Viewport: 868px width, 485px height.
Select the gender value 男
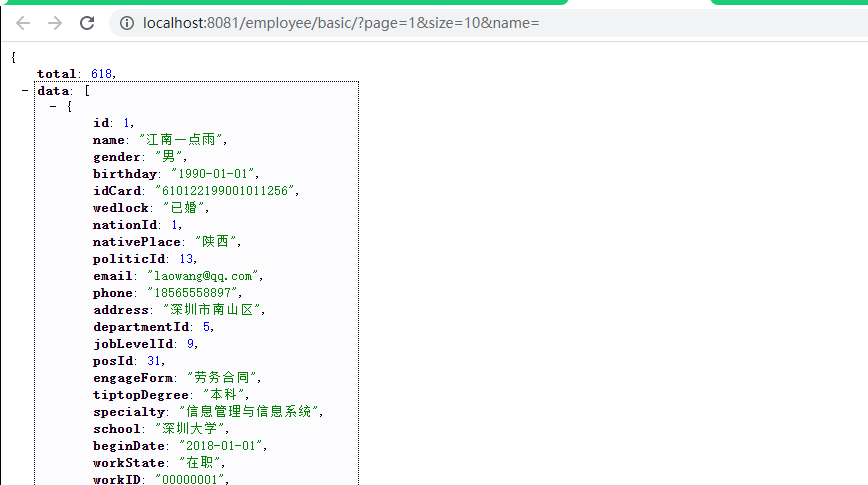pos(168,157)
